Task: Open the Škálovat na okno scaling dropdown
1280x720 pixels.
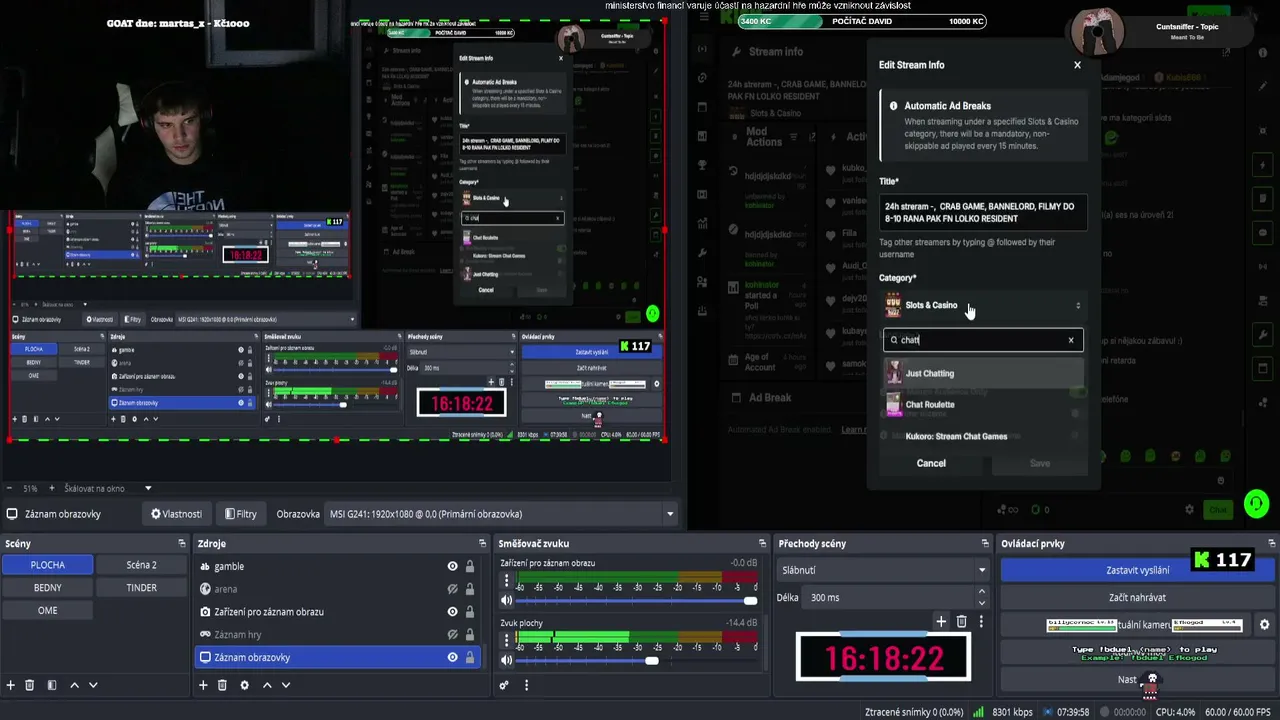Action: 106,488
